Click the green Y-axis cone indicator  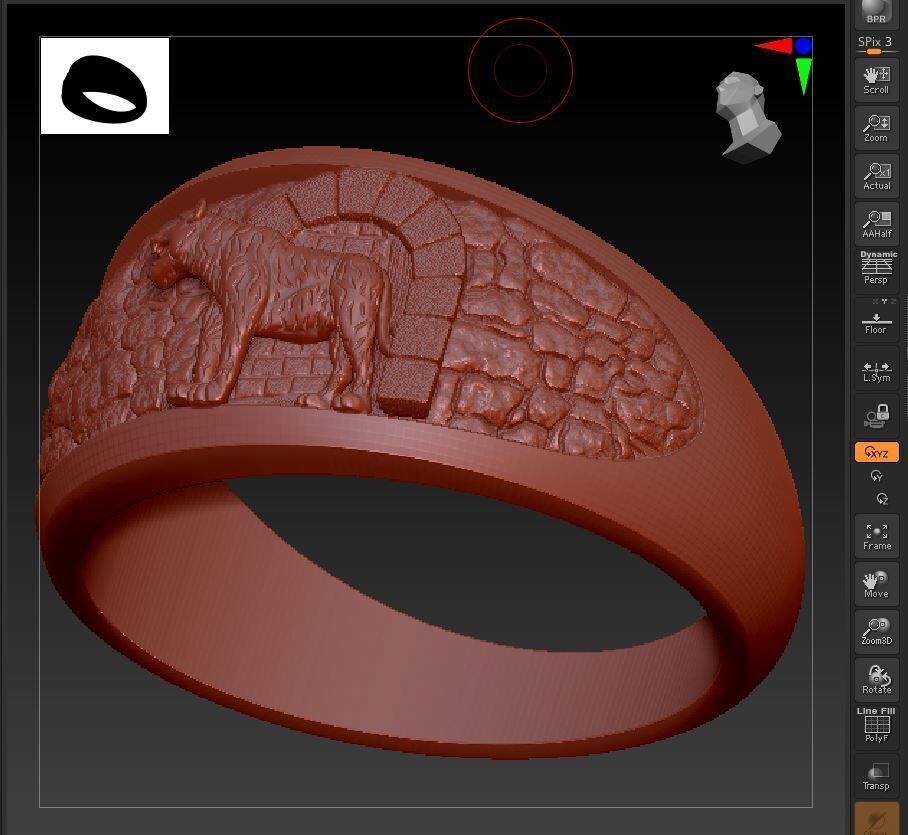[803, 75]
